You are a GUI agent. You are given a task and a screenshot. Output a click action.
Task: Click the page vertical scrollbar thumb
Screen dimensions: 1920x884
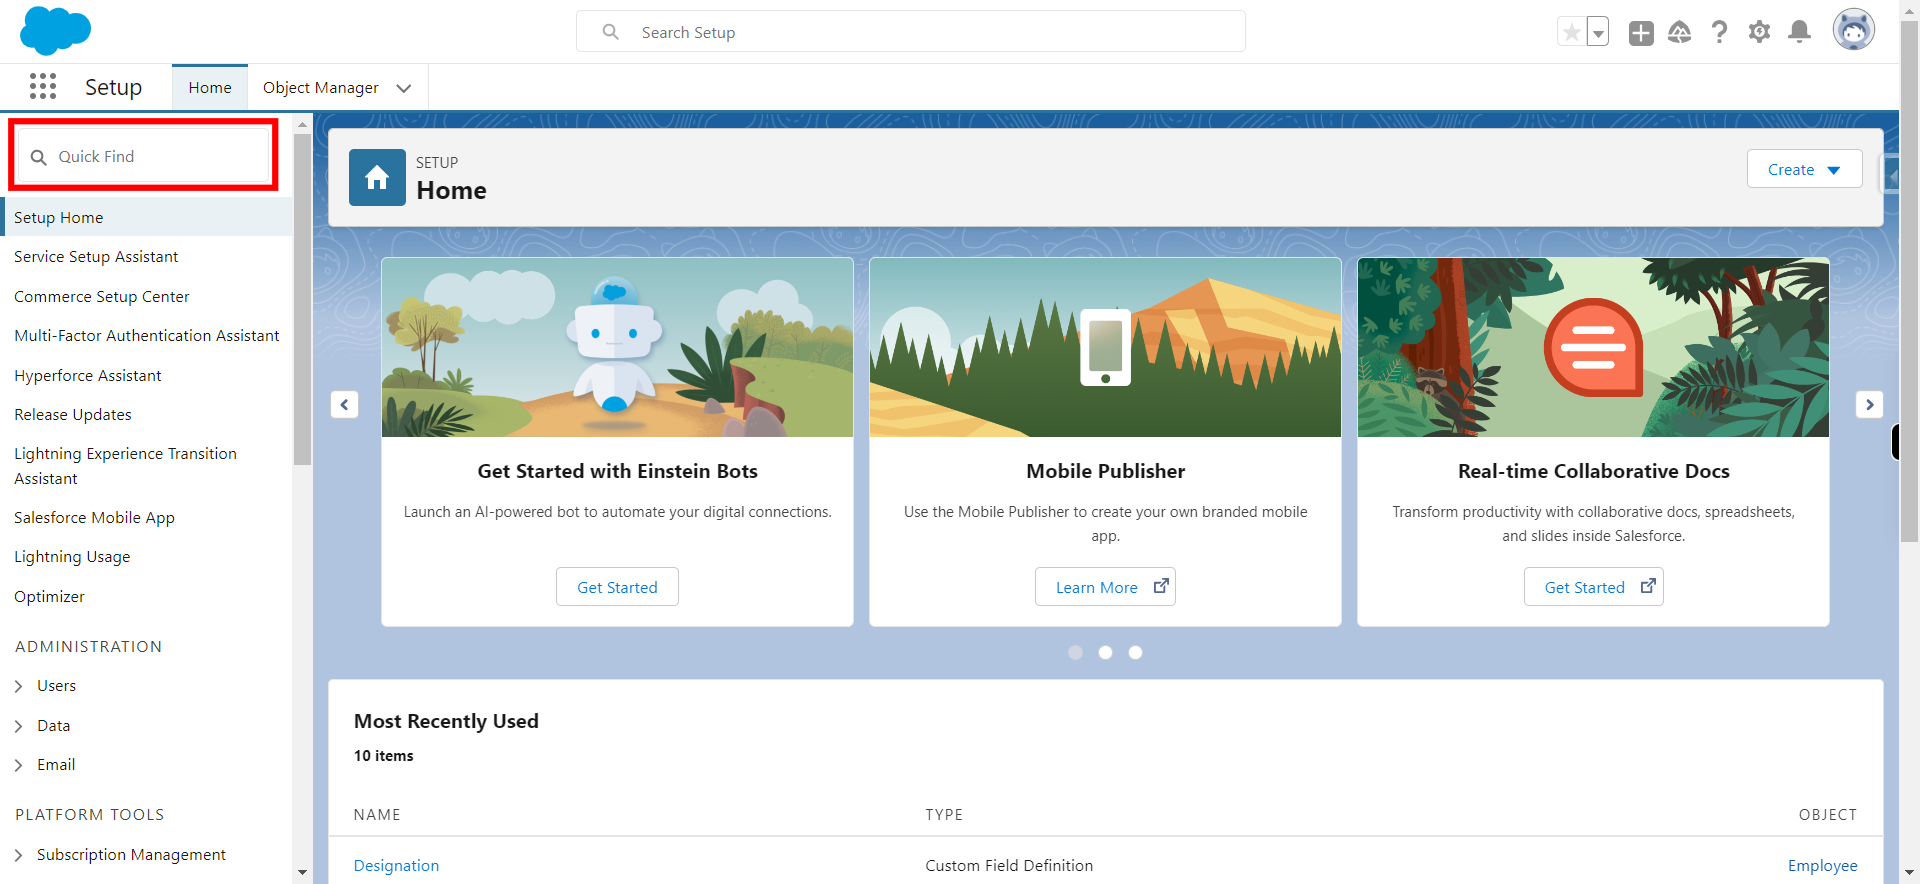pos(1909,280)
